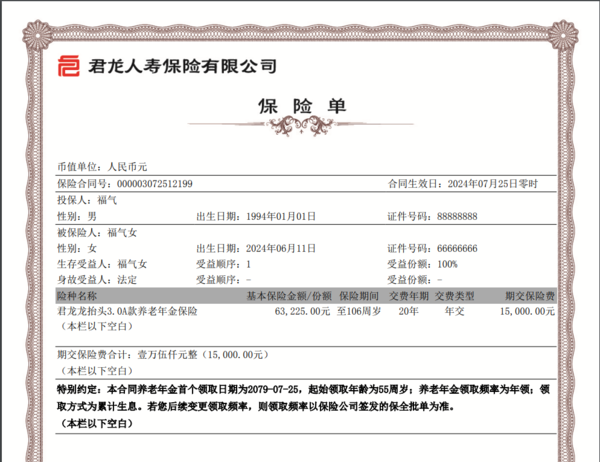Viewport: 600px width, 462px height.
Task: Select contract number 000003072512199
Action: click(x=155, y=184)
